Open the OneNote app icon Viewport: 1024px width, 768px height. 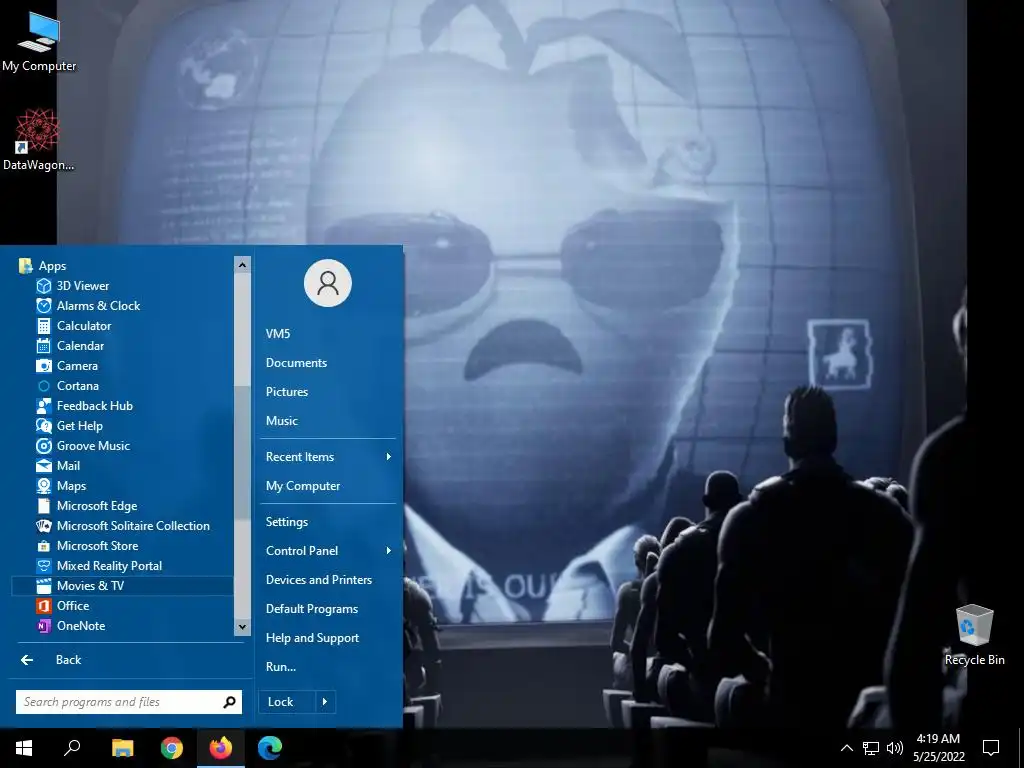coord(44,626)
